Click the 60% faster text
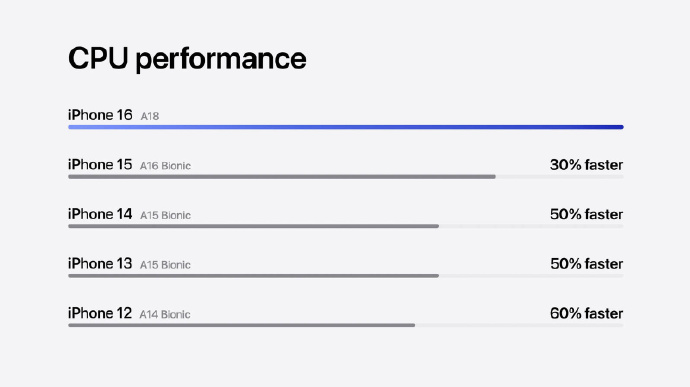Image resolution: width=690 pixels, height=387 pixels. coord(586,314)
